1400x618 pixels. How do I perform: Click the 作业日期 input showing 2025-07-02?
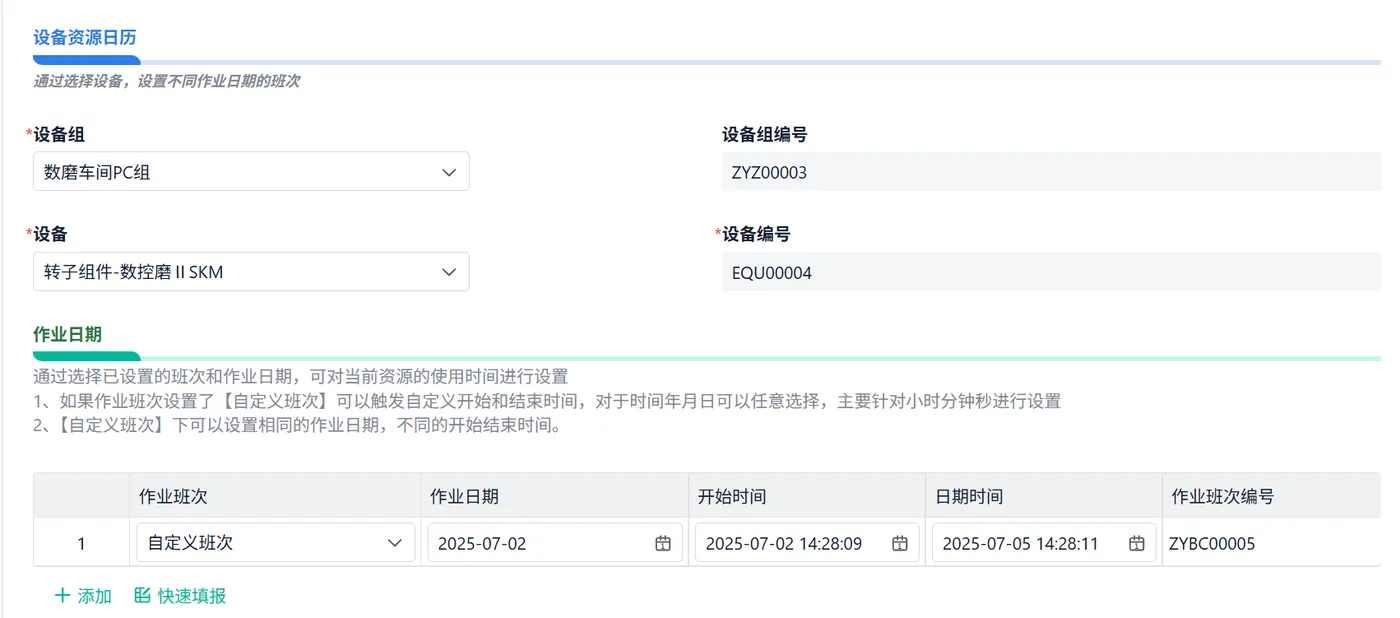tap(555, 543)
